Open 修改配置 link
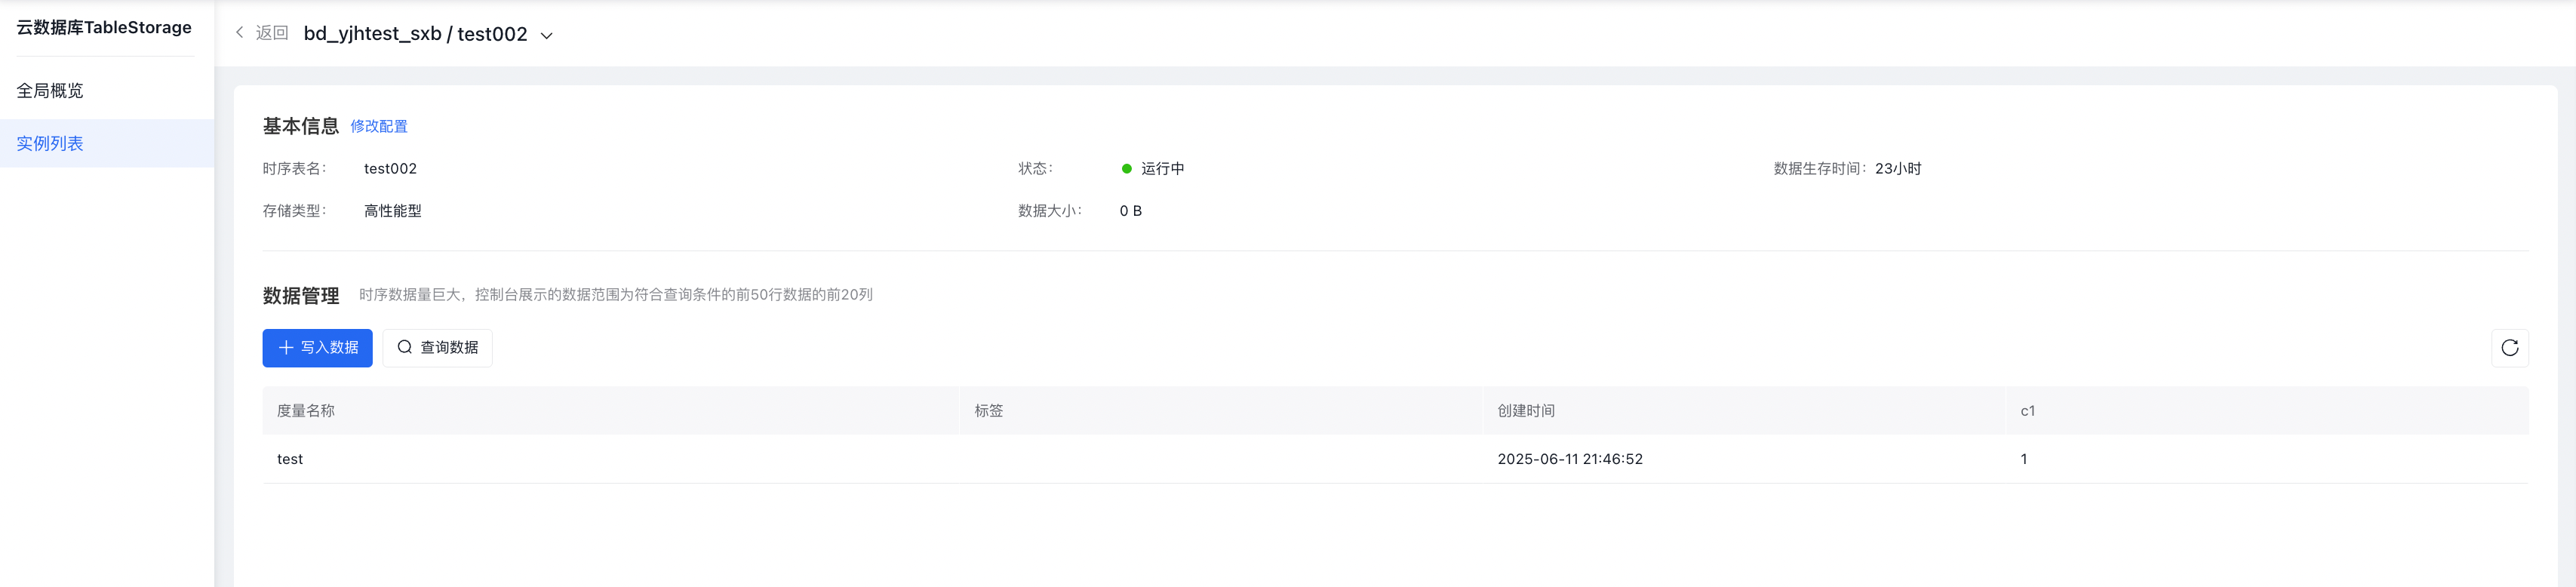Screen dimensions: 2576x587 379,126
